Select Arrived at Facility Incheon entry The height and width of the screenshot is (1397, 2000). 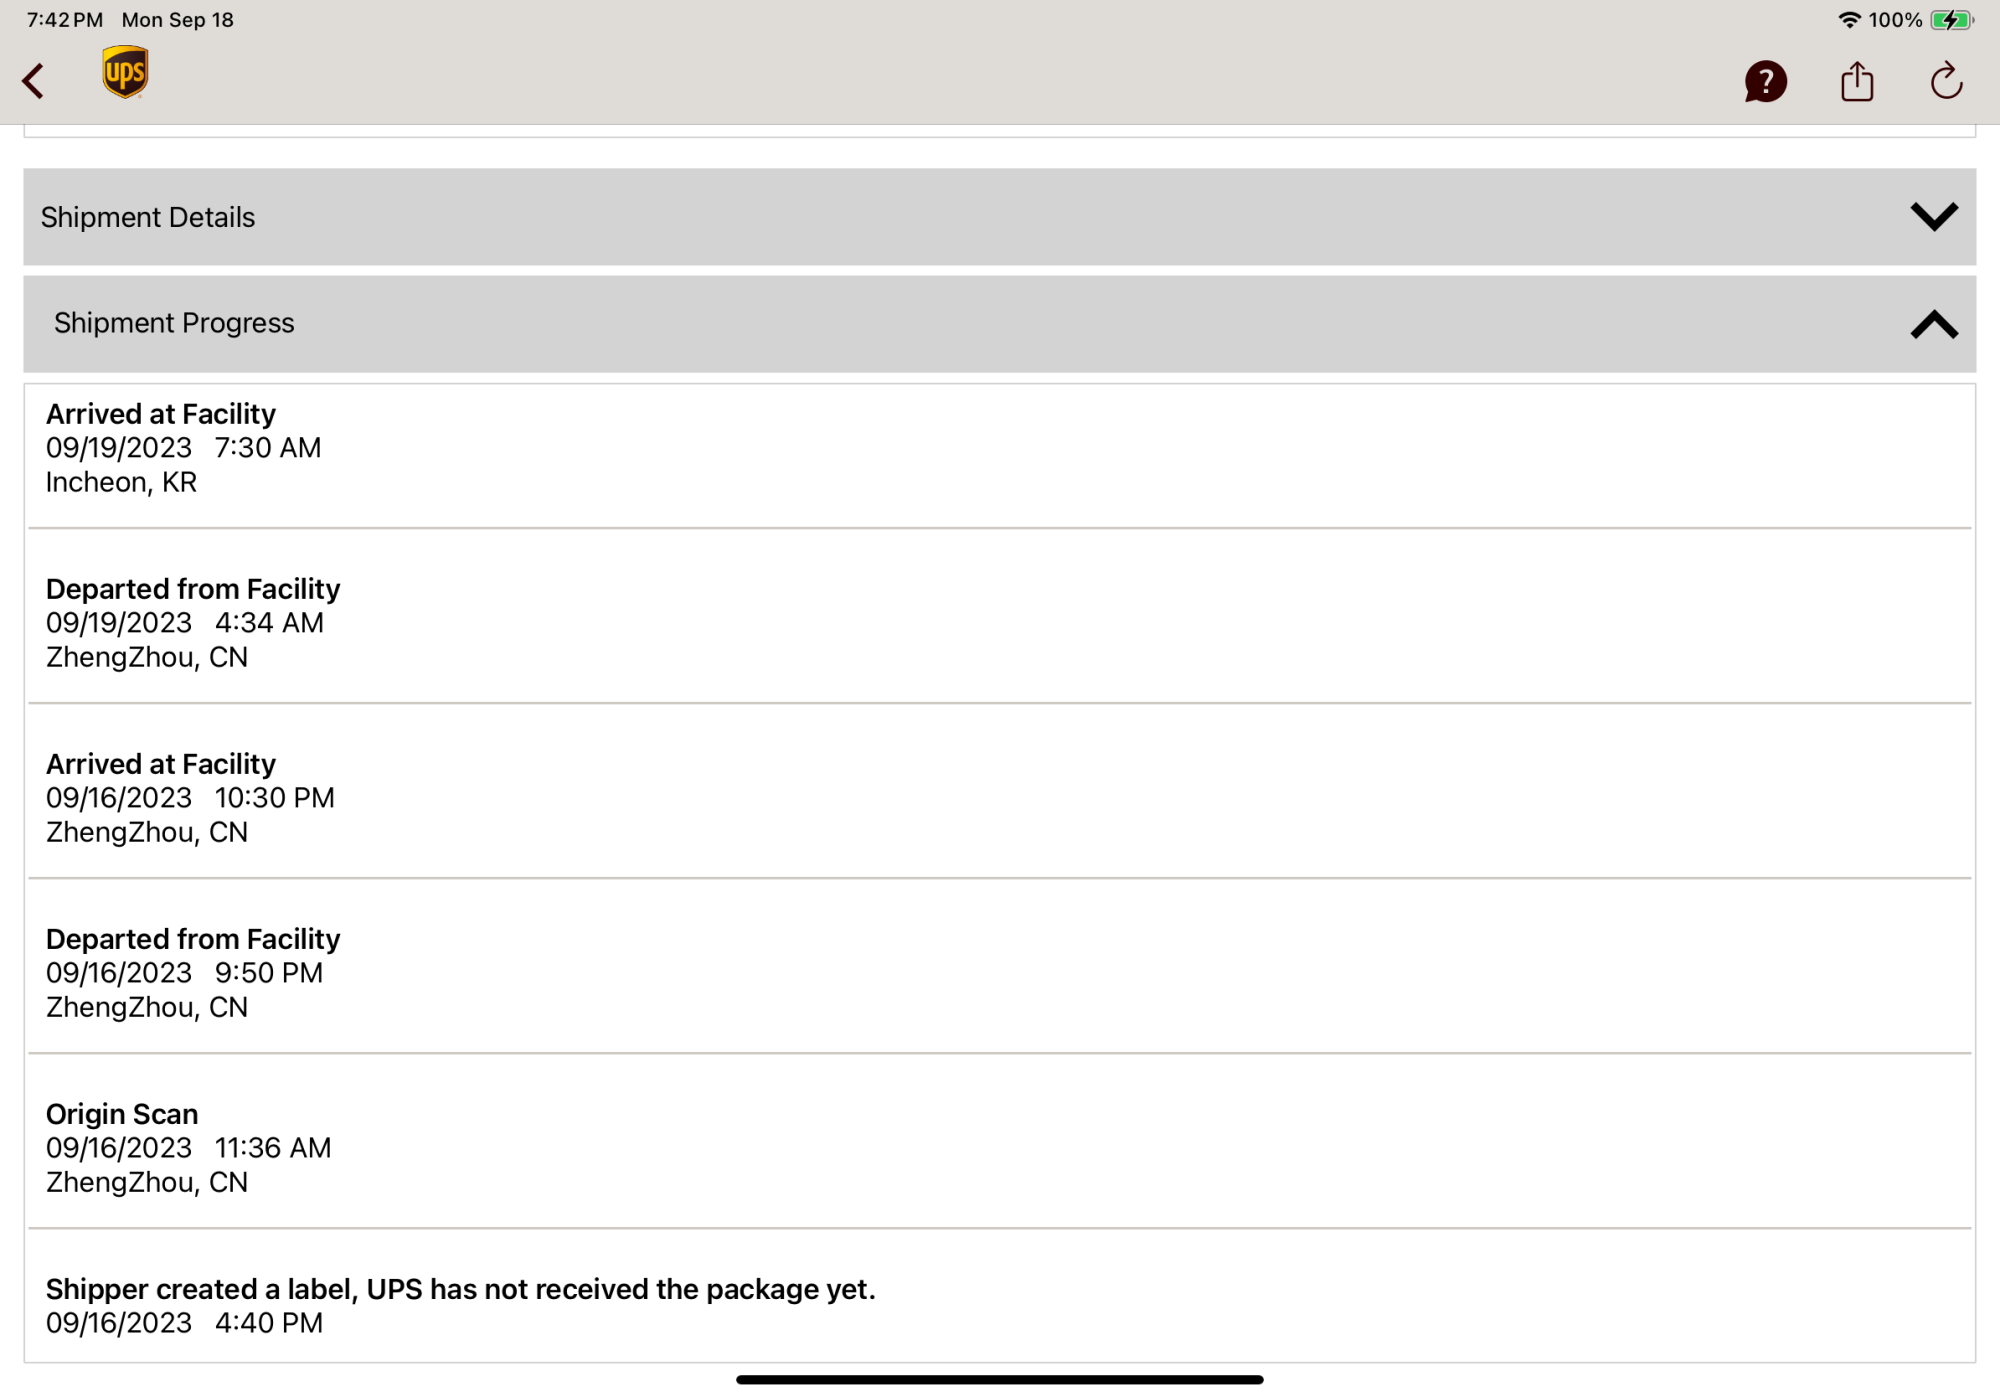pos(999,456)
